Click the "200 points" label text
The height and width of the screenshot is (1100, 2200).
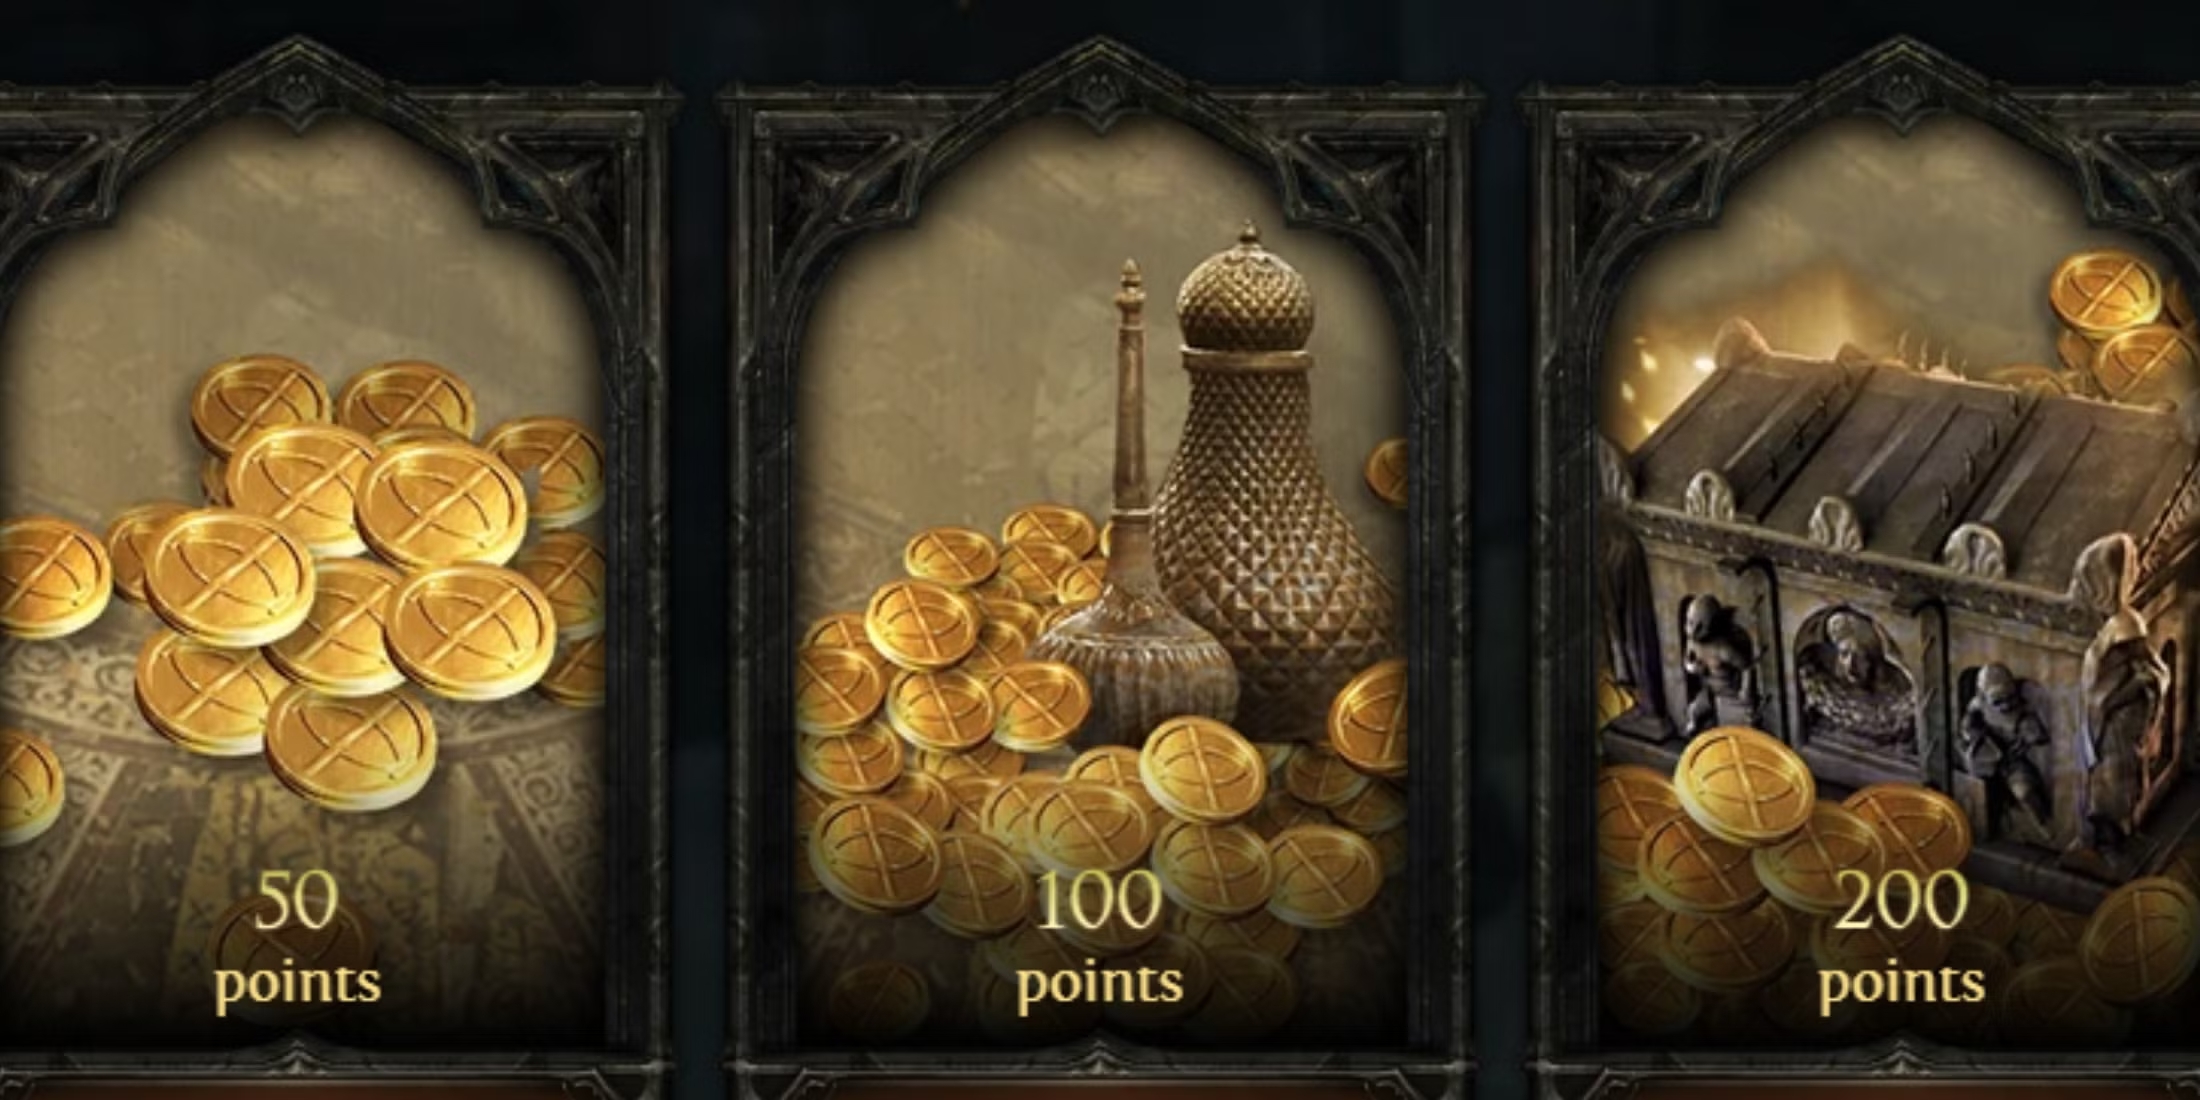coord(1901,938)
